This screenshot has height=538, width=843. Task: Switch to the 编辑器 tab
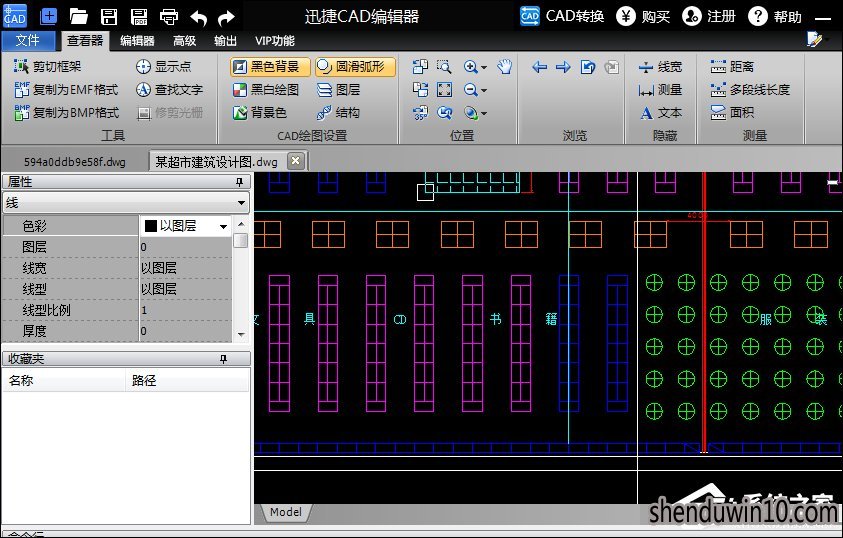click(x=137, y=40)
